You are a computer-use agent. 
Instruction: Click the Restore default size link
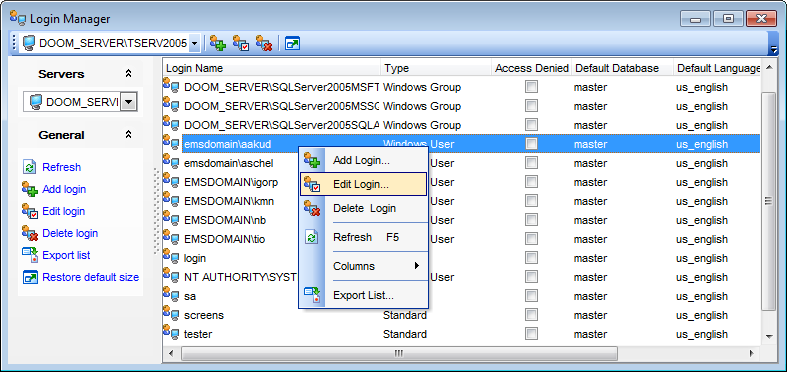(x=91, y=277)
